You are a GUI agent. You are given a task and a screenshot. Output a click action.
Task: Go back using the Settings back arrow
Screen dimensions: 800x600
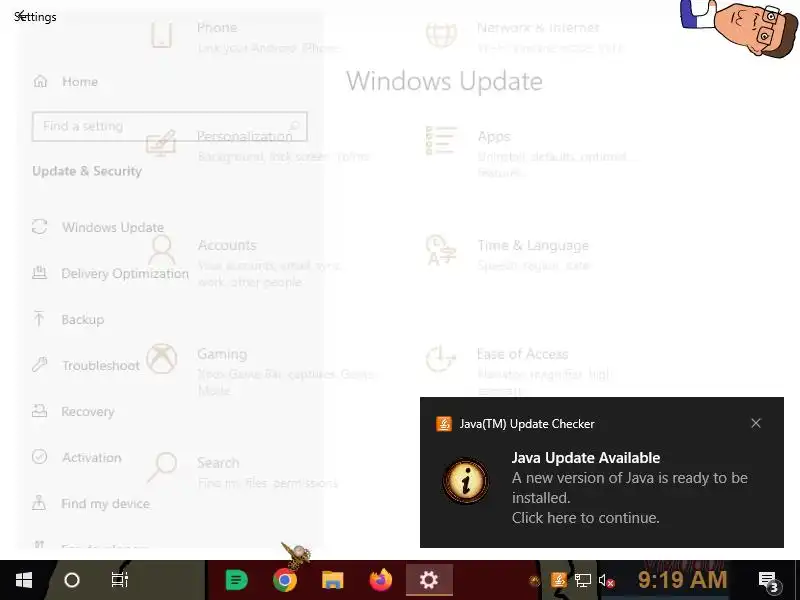point(19,16)
